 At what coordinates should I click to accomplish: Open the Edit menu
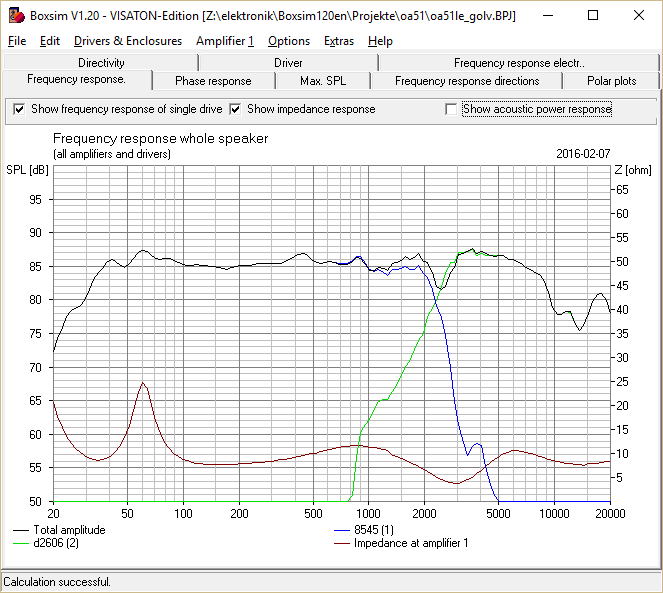[x=50, y=41]
